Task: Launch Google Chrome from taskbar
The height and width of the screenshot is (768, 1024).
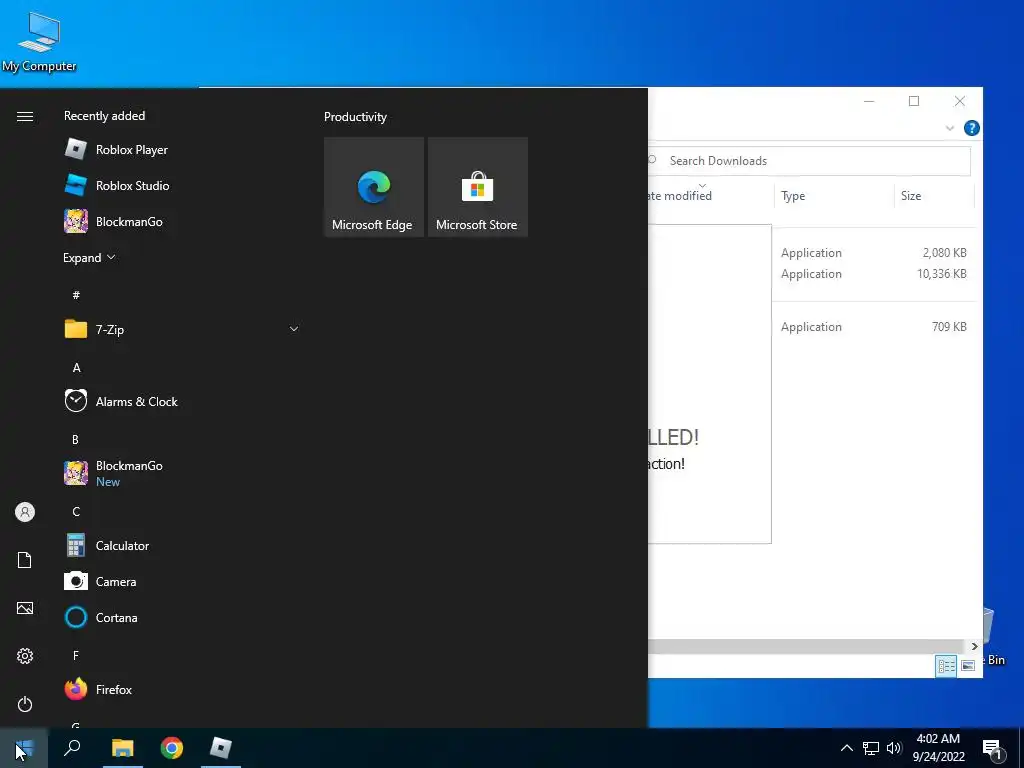Action: pos(172,748)
